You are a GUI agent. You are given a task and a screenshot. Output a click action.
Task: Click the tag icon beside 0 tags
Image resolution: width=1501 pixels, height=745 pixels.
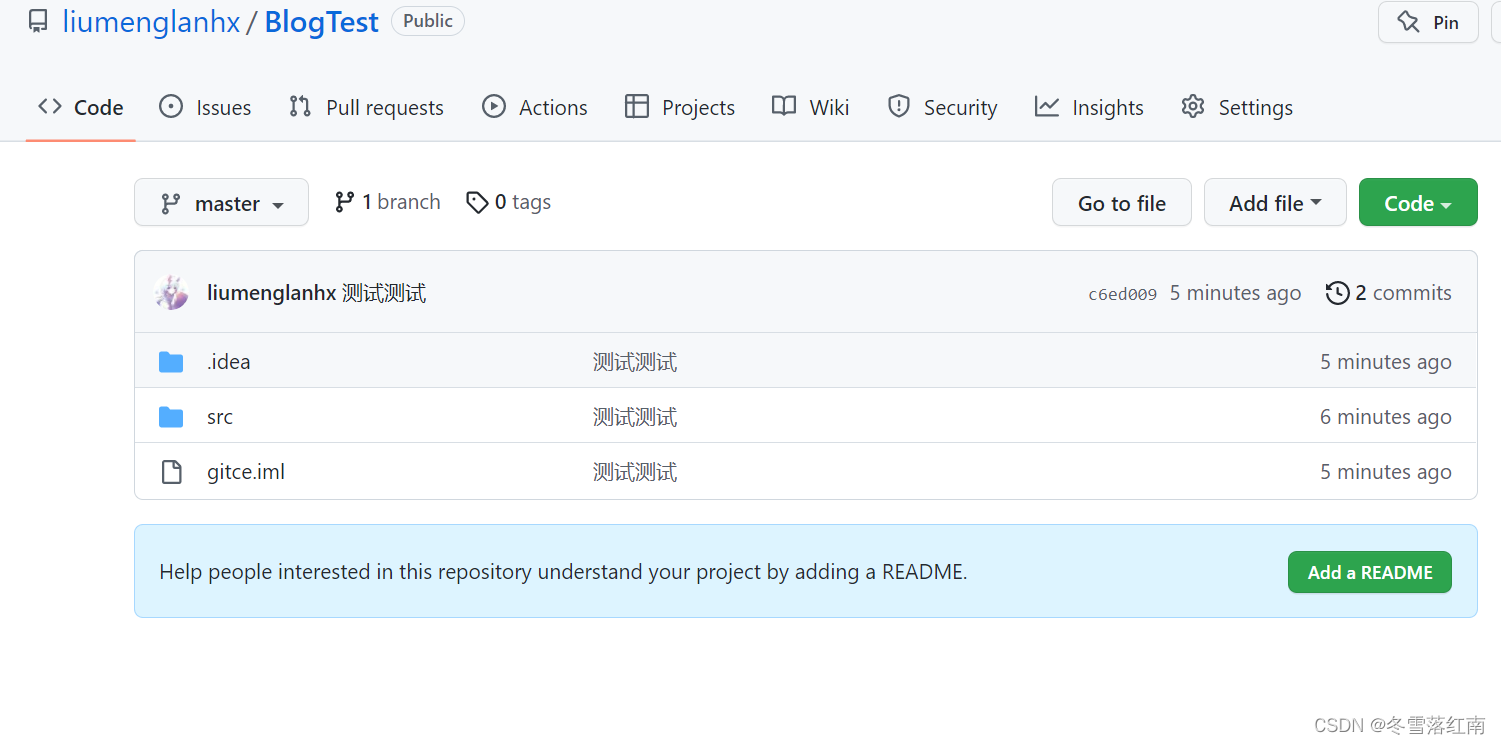tap(477, 202)
